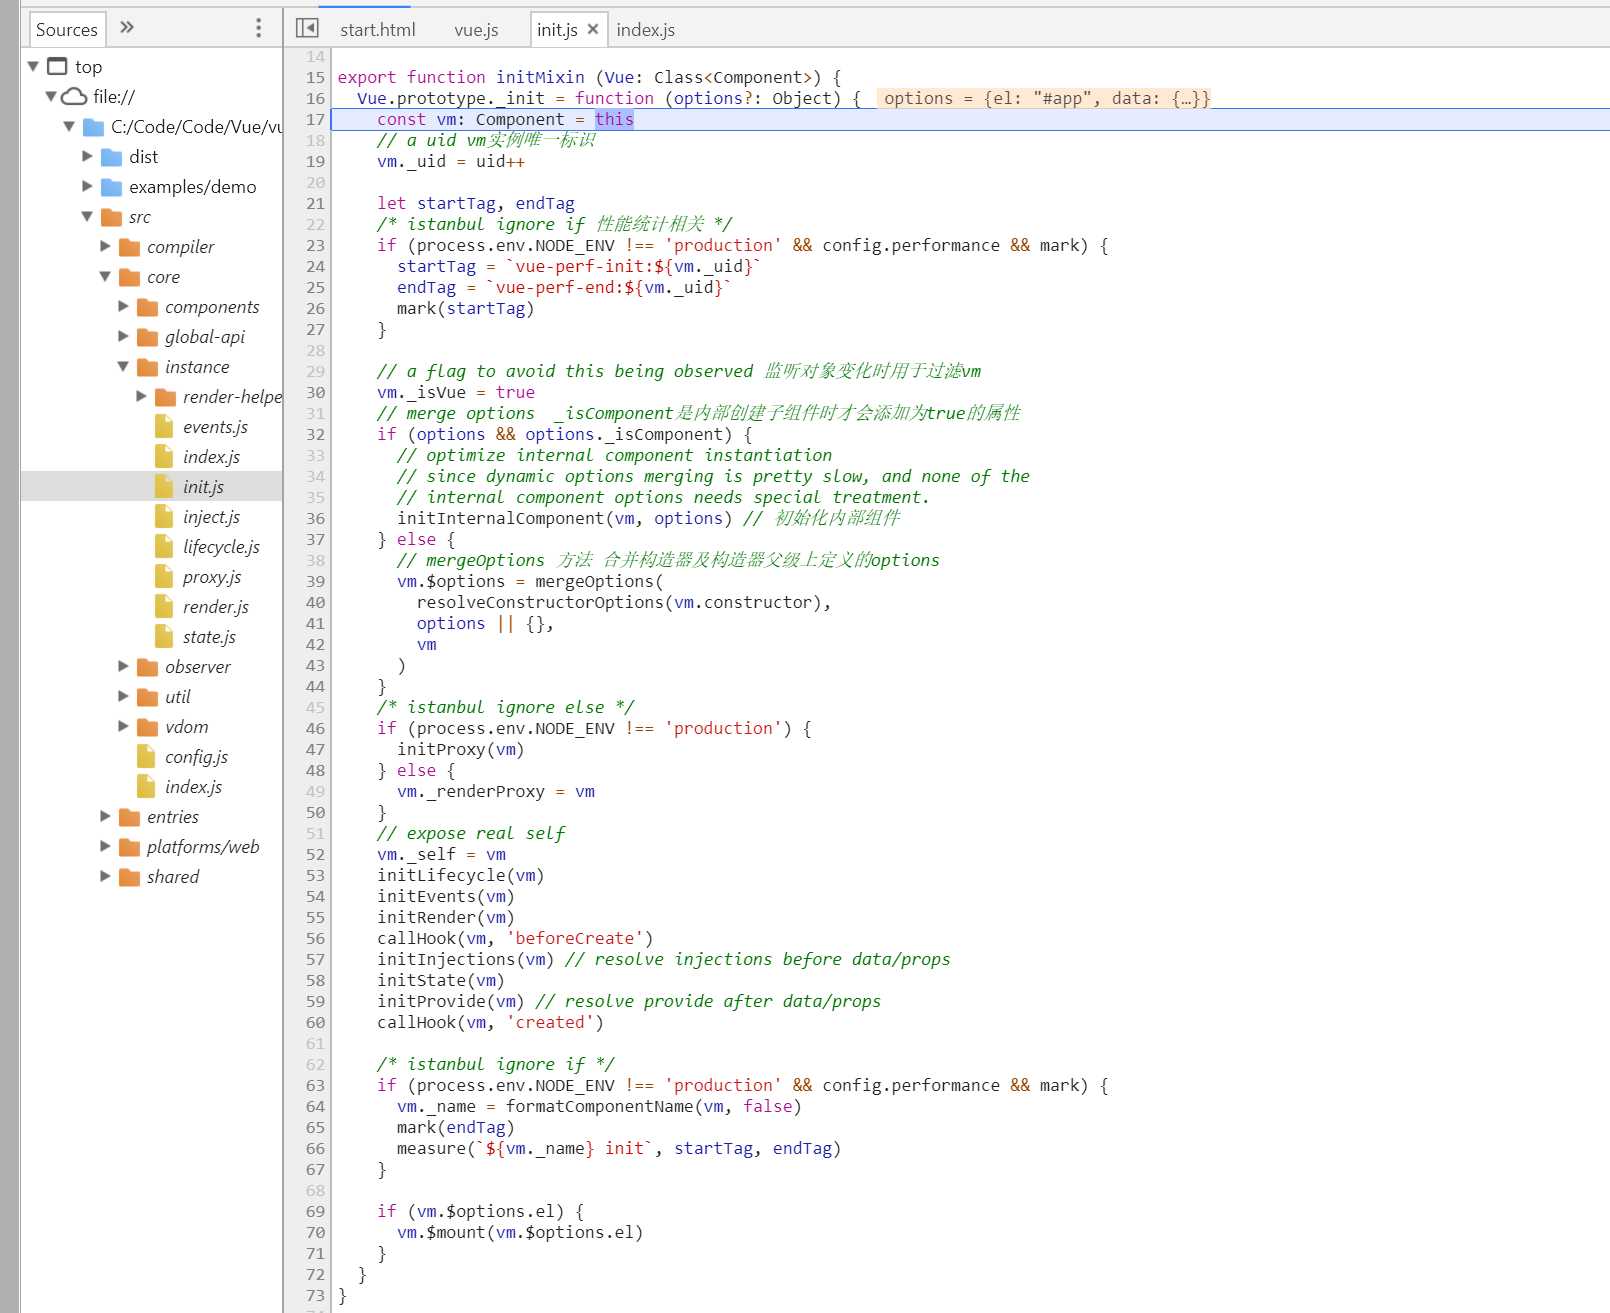Click 'mergeOptions(' call on line 39

tap(599, 581)
